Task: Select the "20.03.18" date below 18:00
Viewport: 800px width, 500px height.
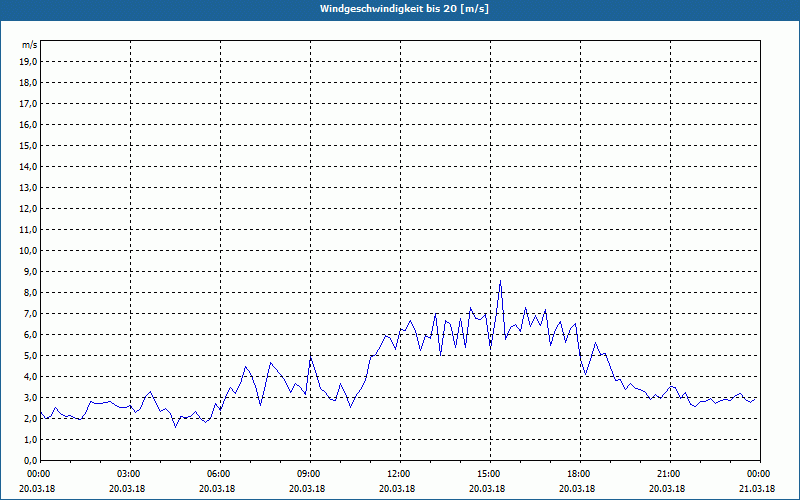Action: tap(577, 489)
